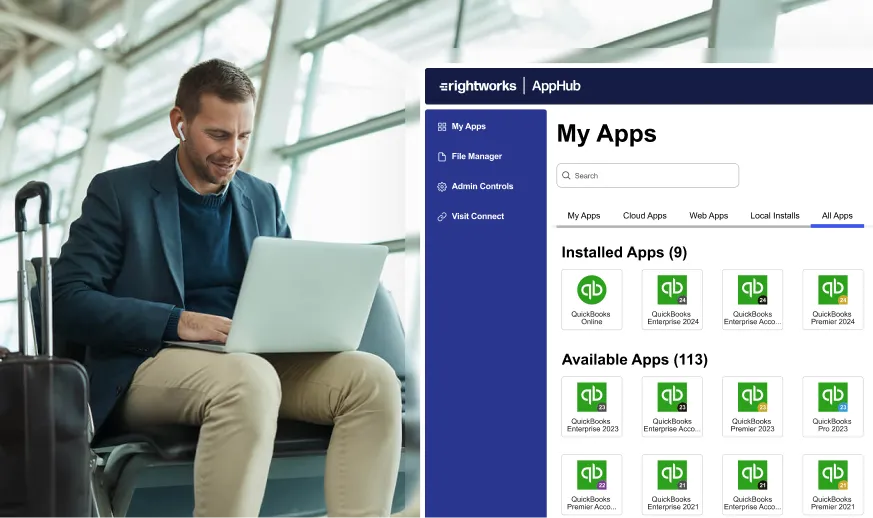This screenshot has height=518, width=873.
Task: Select QuickBooks Pro 2023 app
Action: click(x=832, y=407)
